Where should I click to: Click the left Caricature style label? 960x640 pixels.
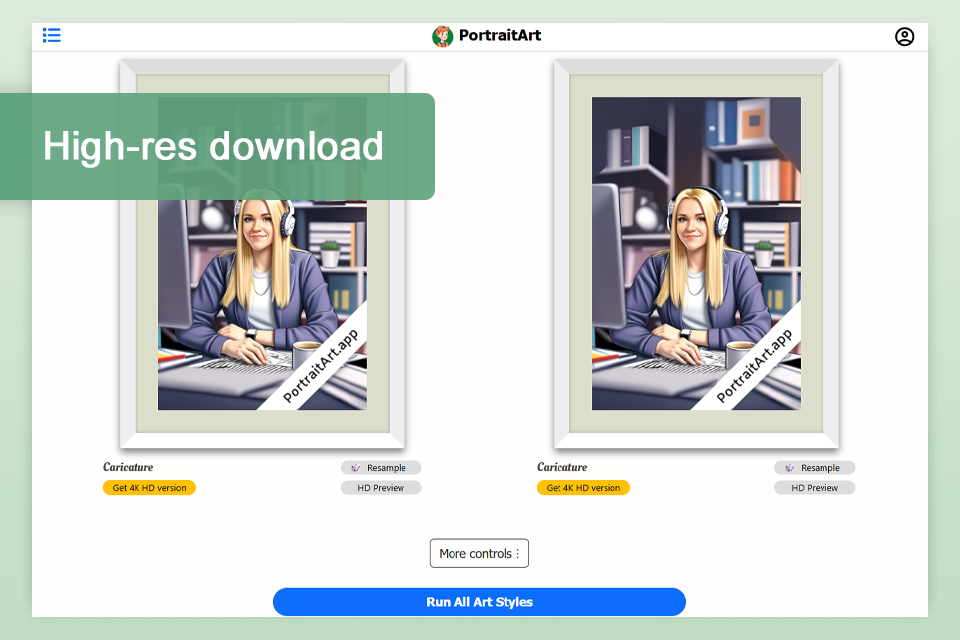[x=128, y=467]
